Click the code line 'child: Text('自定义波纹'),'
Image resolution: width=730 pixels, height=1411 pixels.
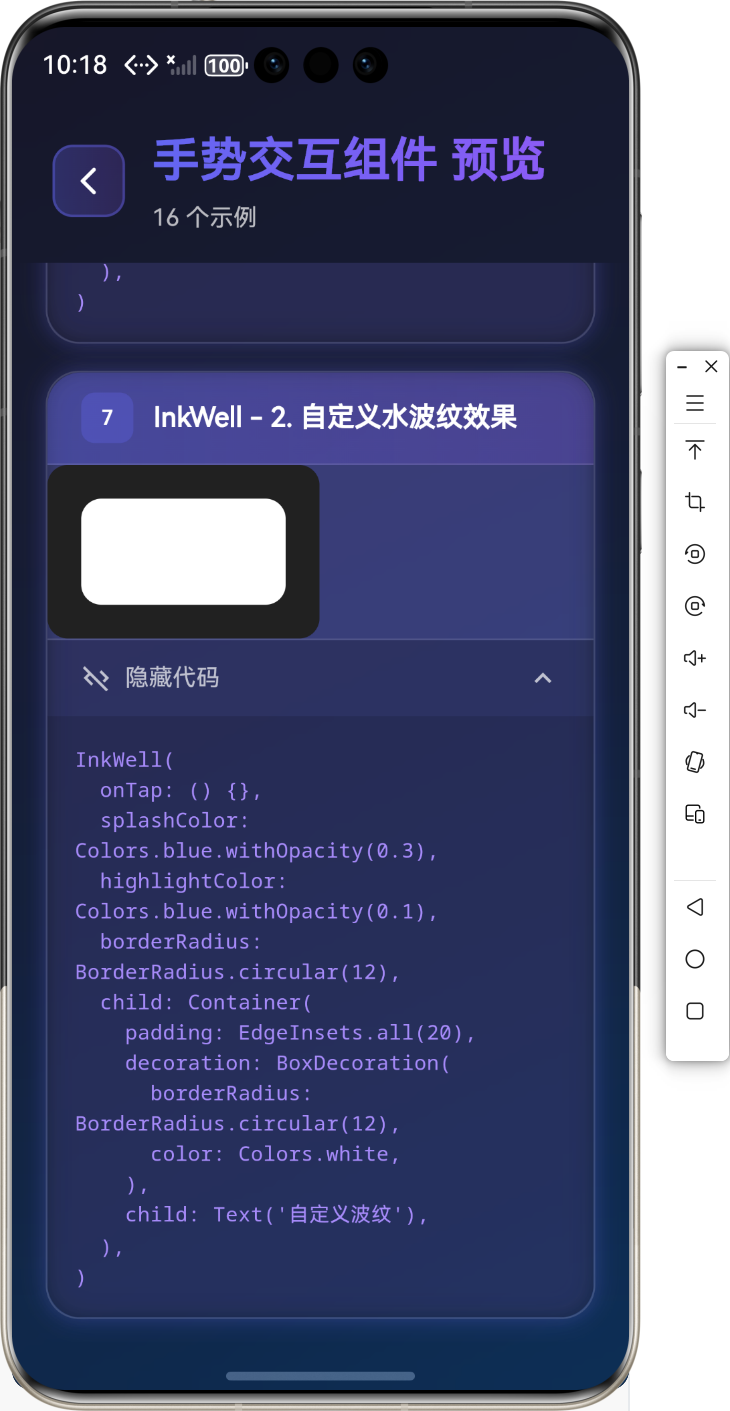(277, 1215)
